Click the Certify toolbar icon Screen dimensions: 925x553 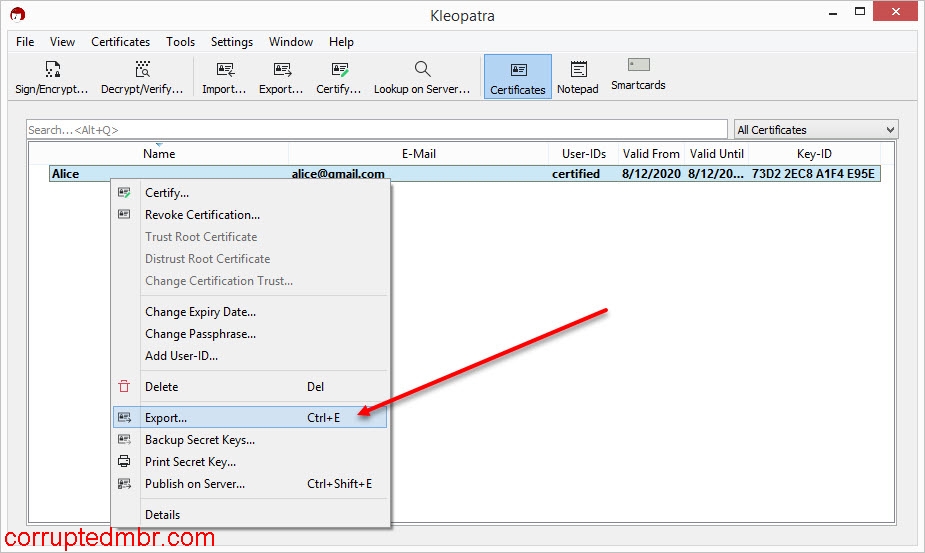tap(339, 77)
